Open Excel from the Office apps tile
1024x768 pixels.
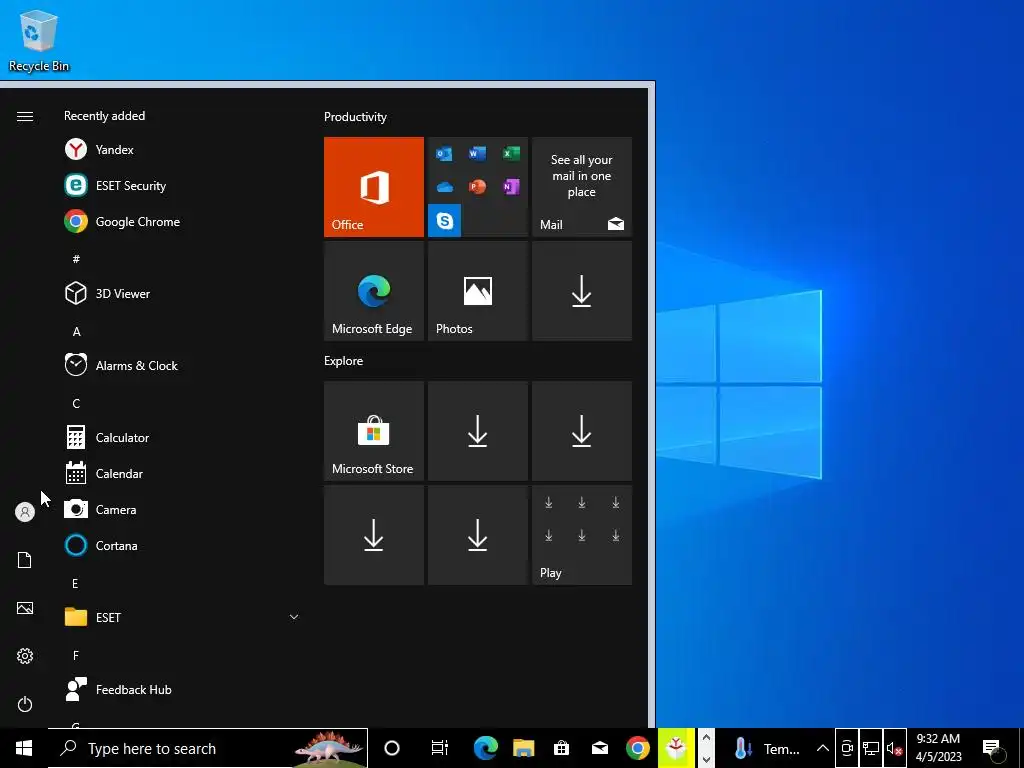(x=511, y=153)
